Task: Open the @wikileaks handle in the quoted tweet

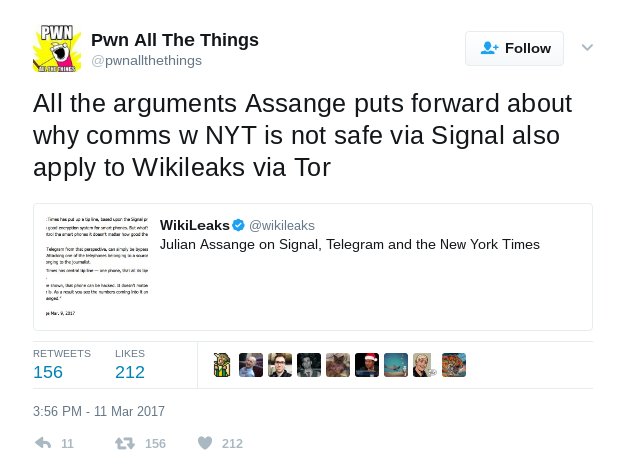Action: click(282, 225)
